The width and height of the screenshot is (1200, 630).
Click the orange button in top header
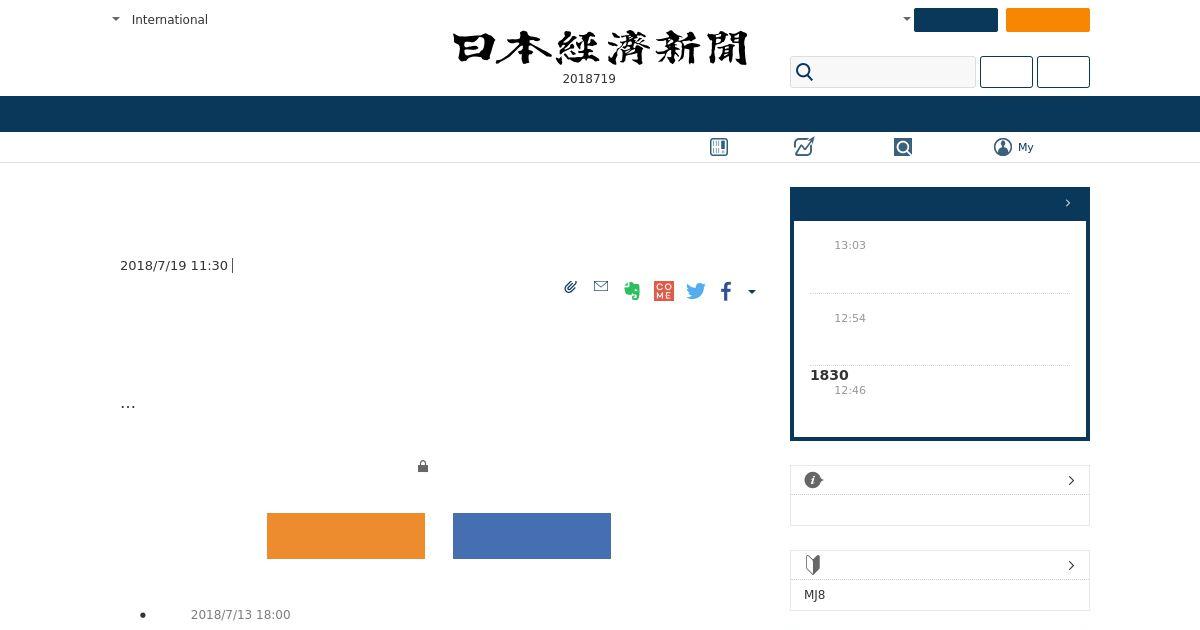[x=1048, y=20]
